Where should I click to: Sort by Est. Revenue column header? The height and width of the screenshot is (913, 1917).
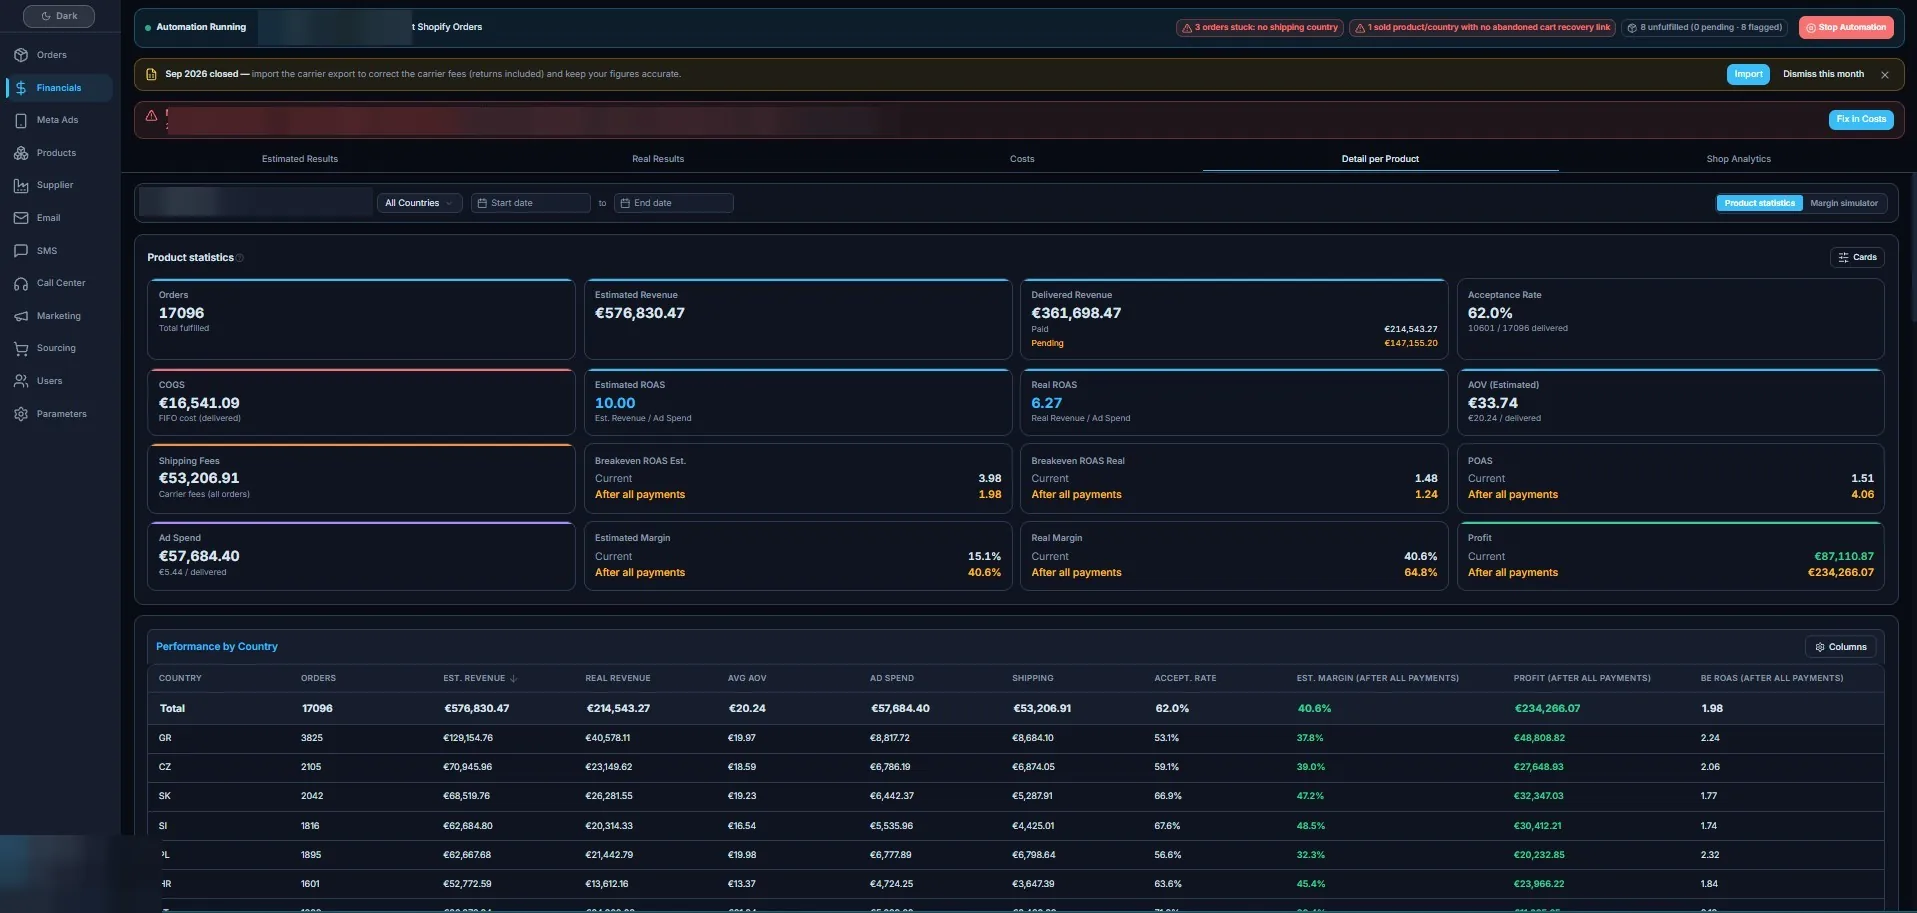(x=480, y=678)
